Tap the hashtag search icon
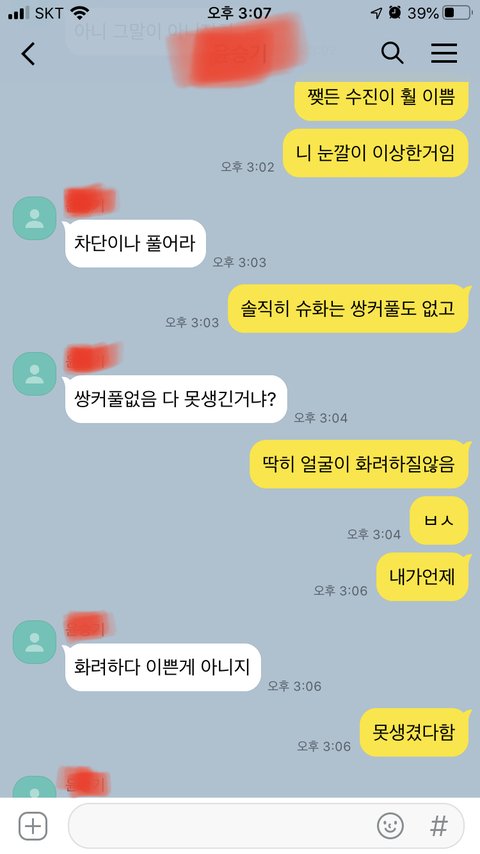Screen dimensions: 480x854 [x=439, y=826]
